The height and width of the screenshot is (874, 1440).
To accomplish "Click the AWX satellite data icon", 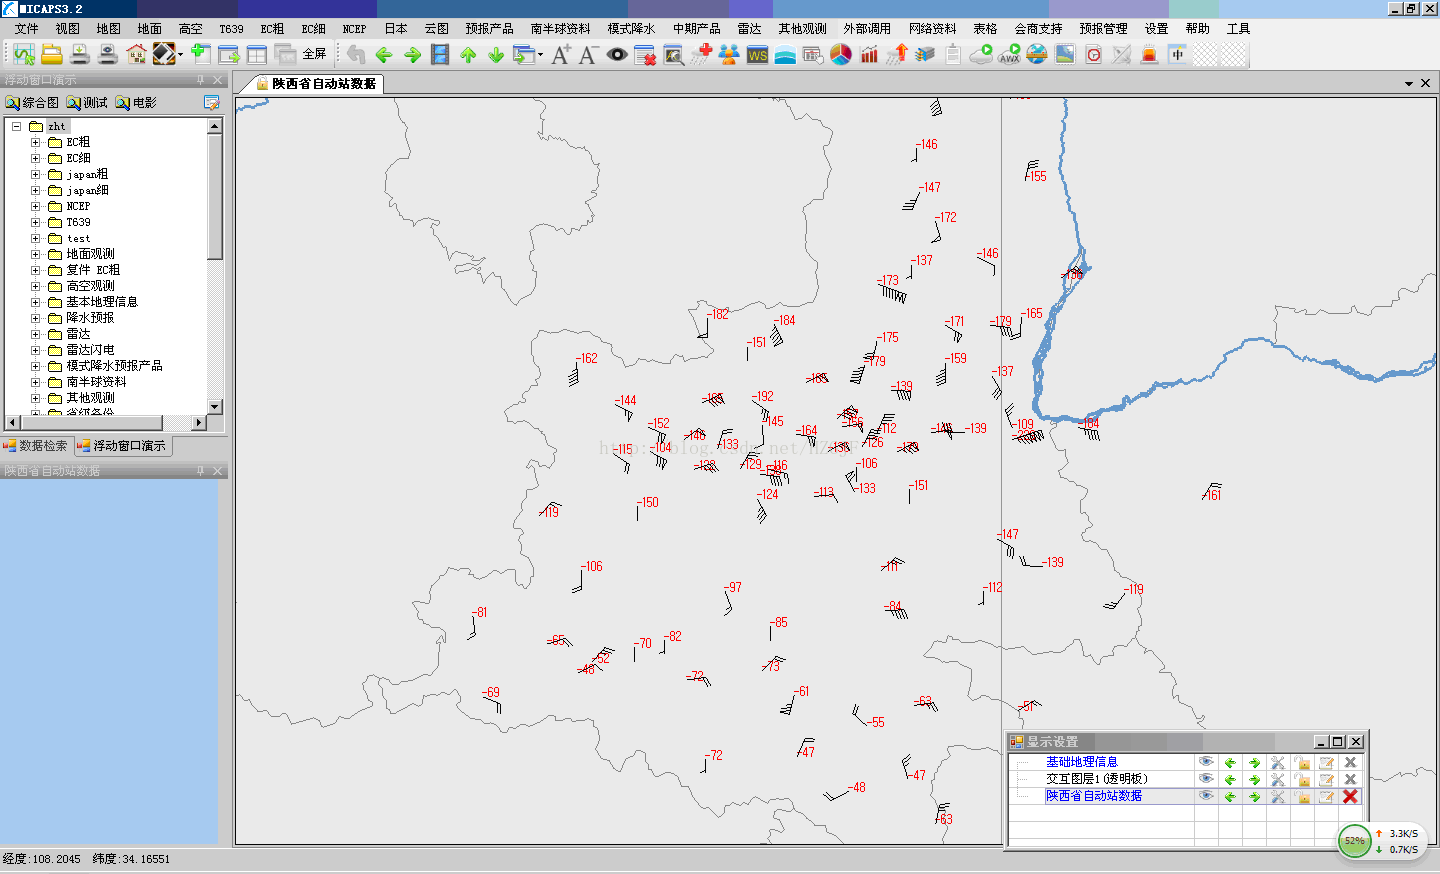I will click(x=1008, y=55).
